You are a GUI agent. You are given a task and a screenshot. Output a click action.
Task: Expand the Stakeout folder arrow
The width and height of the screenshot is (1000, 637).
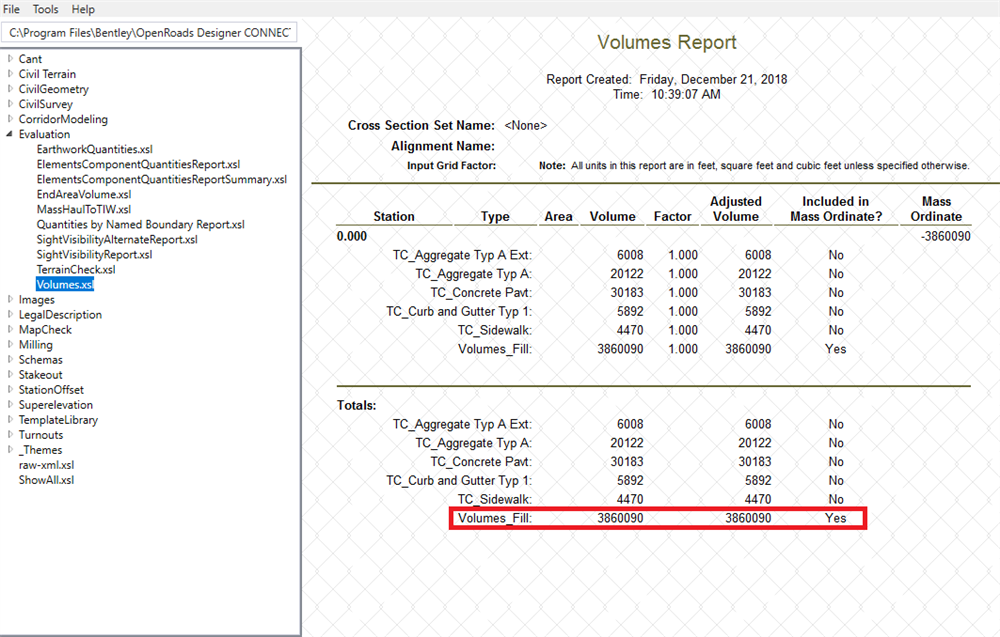(10, 374)
